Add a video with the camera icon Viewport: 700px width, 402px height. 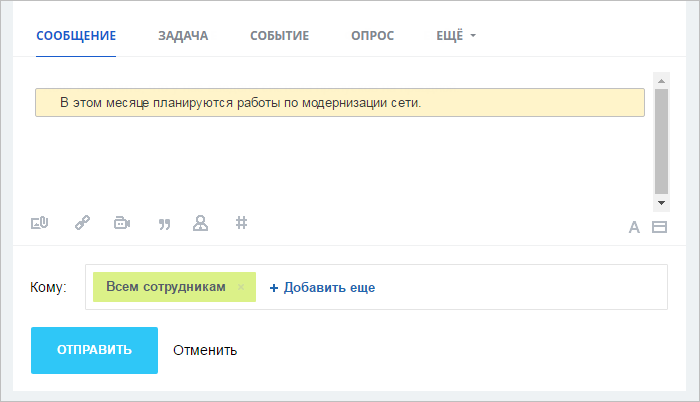(122, 222)
